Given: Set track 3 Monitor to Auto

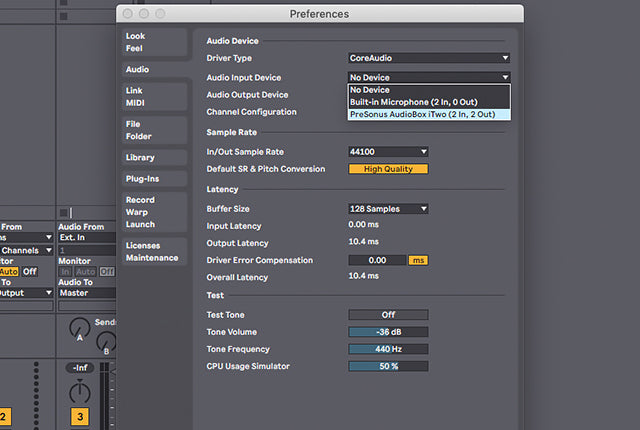Looking at the screenshot, I should click(85, 272).
